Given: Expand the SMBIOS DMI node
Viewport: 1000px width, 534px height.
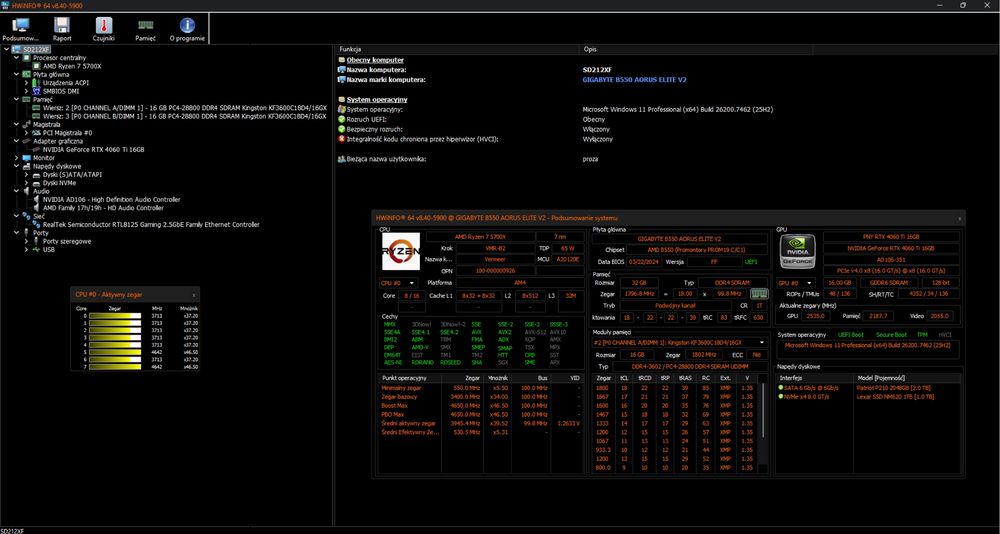Looking at the screenshot, I should click(x=26, y=91).
